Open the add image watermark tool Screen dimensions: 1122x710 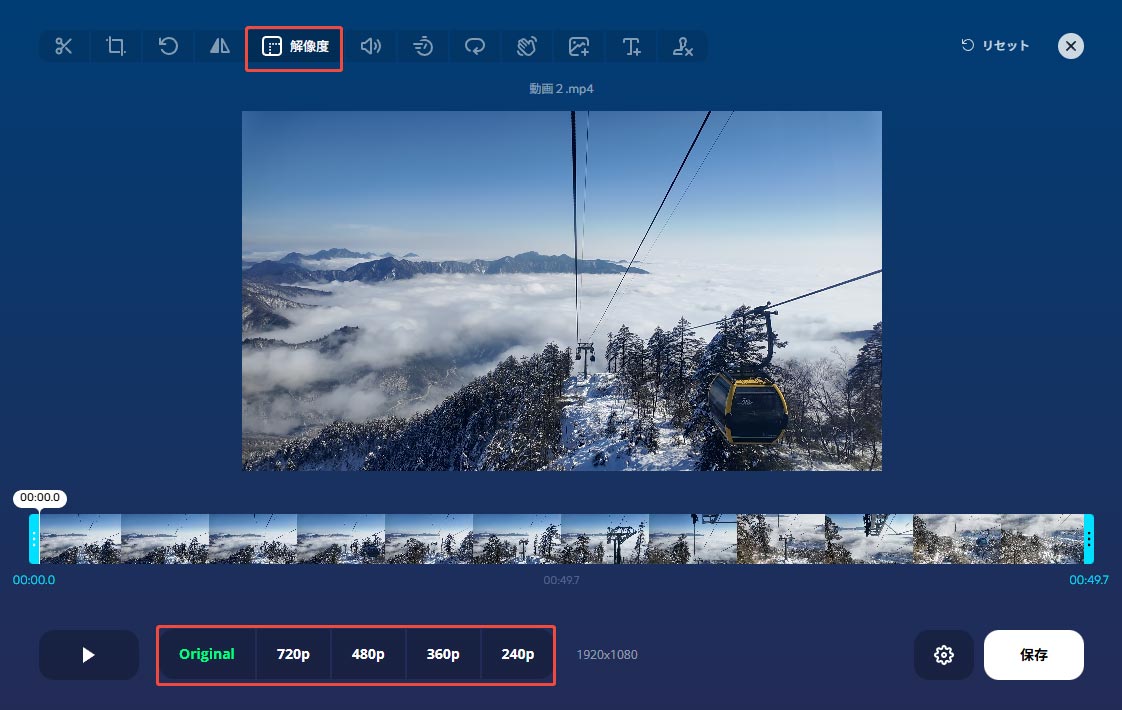coord(579,46)
